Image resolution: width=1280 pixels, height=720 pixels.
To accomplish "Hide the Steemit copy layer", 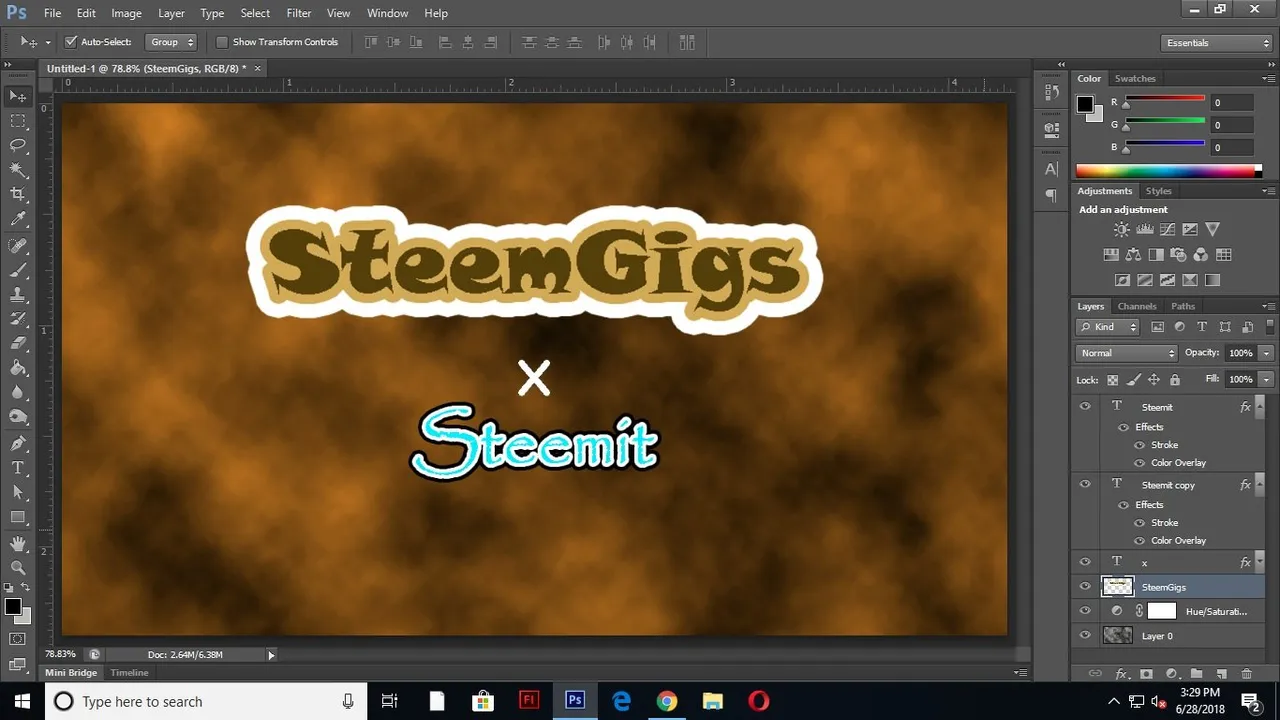I will pos(1085,484).
